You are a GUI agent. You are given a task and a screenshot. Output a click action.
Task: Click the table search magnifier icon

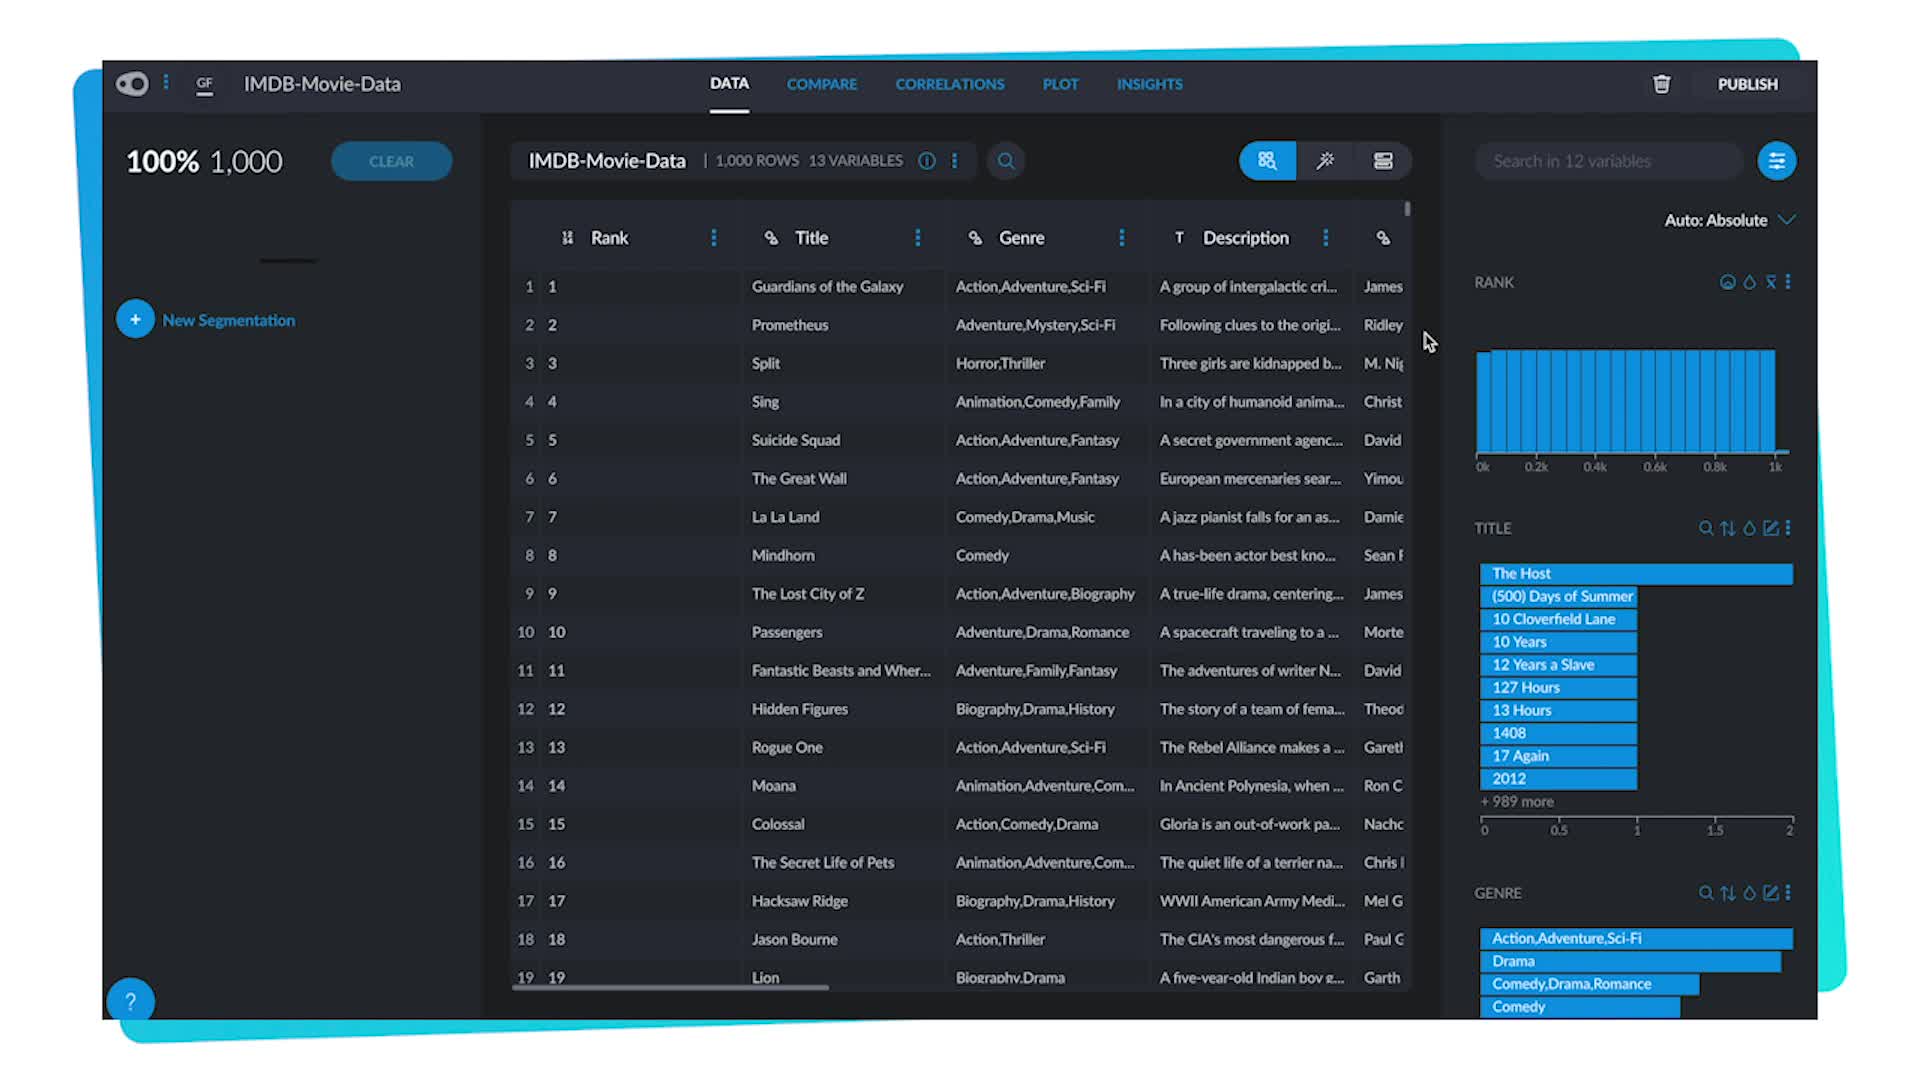pyautogui.click(x=1006, y=161)
